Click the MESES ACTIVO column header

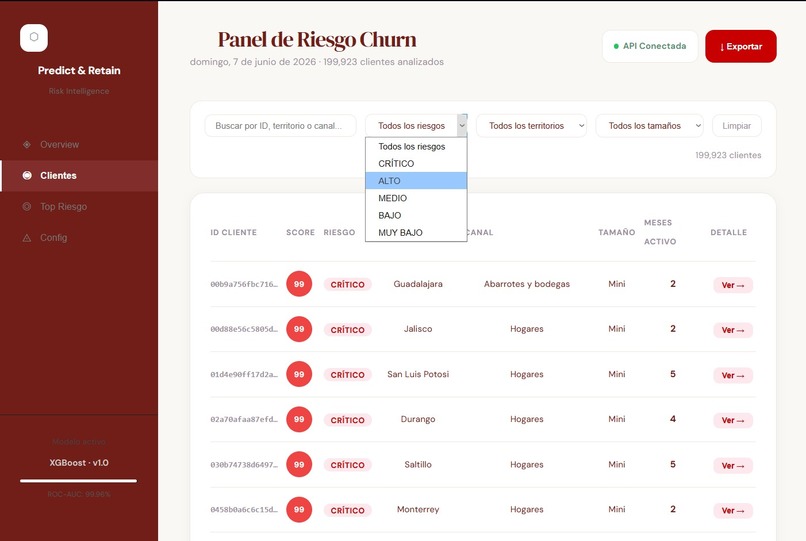point(660,232)
